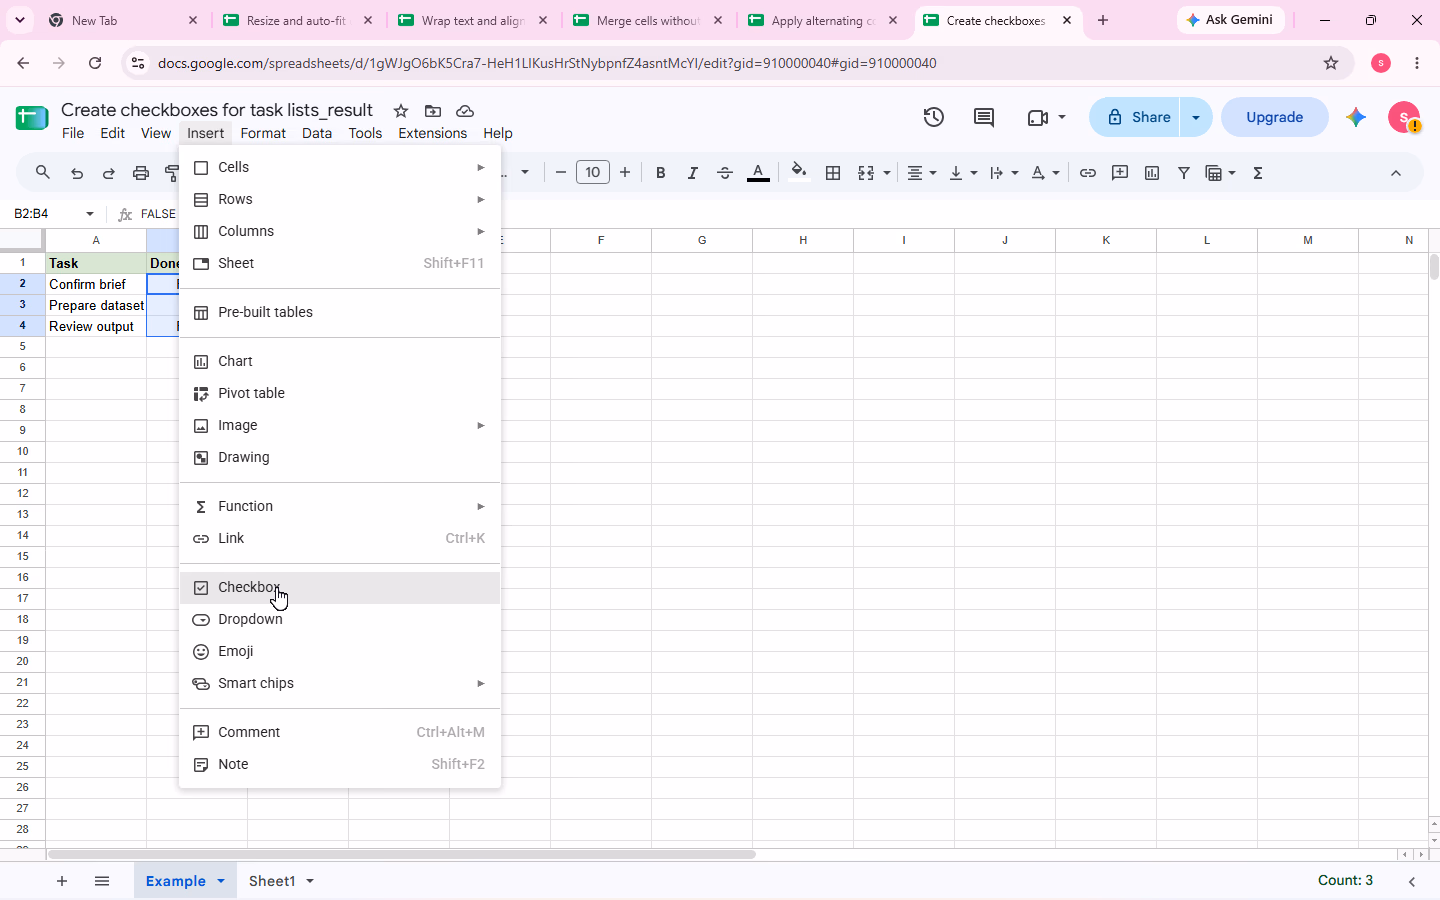This screenshot has width=1440, height=900.
Task: Open the Example sheet tab dropdown
Action: click(221, 881)
